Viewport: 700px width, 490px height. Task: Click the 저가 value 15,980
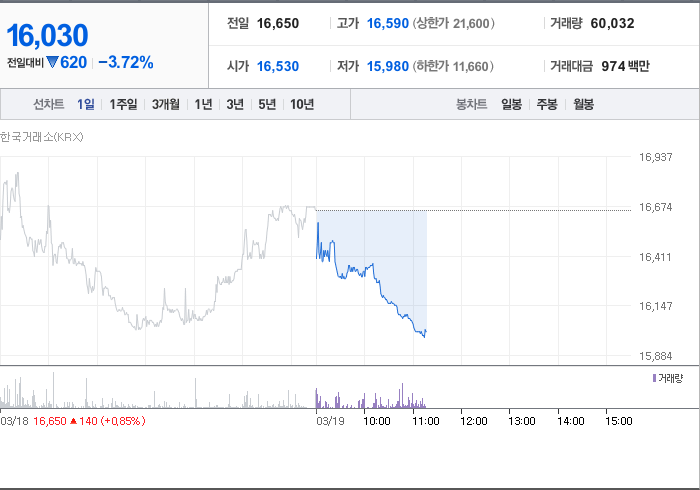388,66
